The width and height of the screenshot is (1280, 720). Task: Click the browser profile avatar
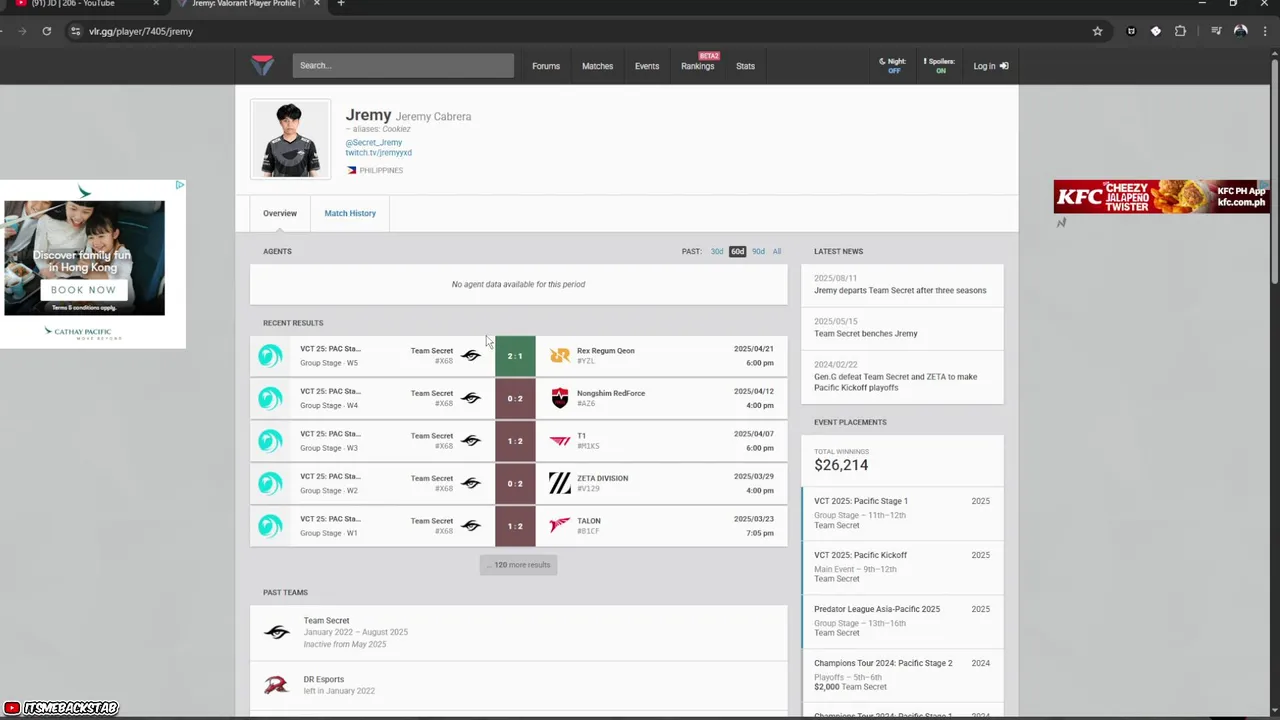coord(1240,31)
